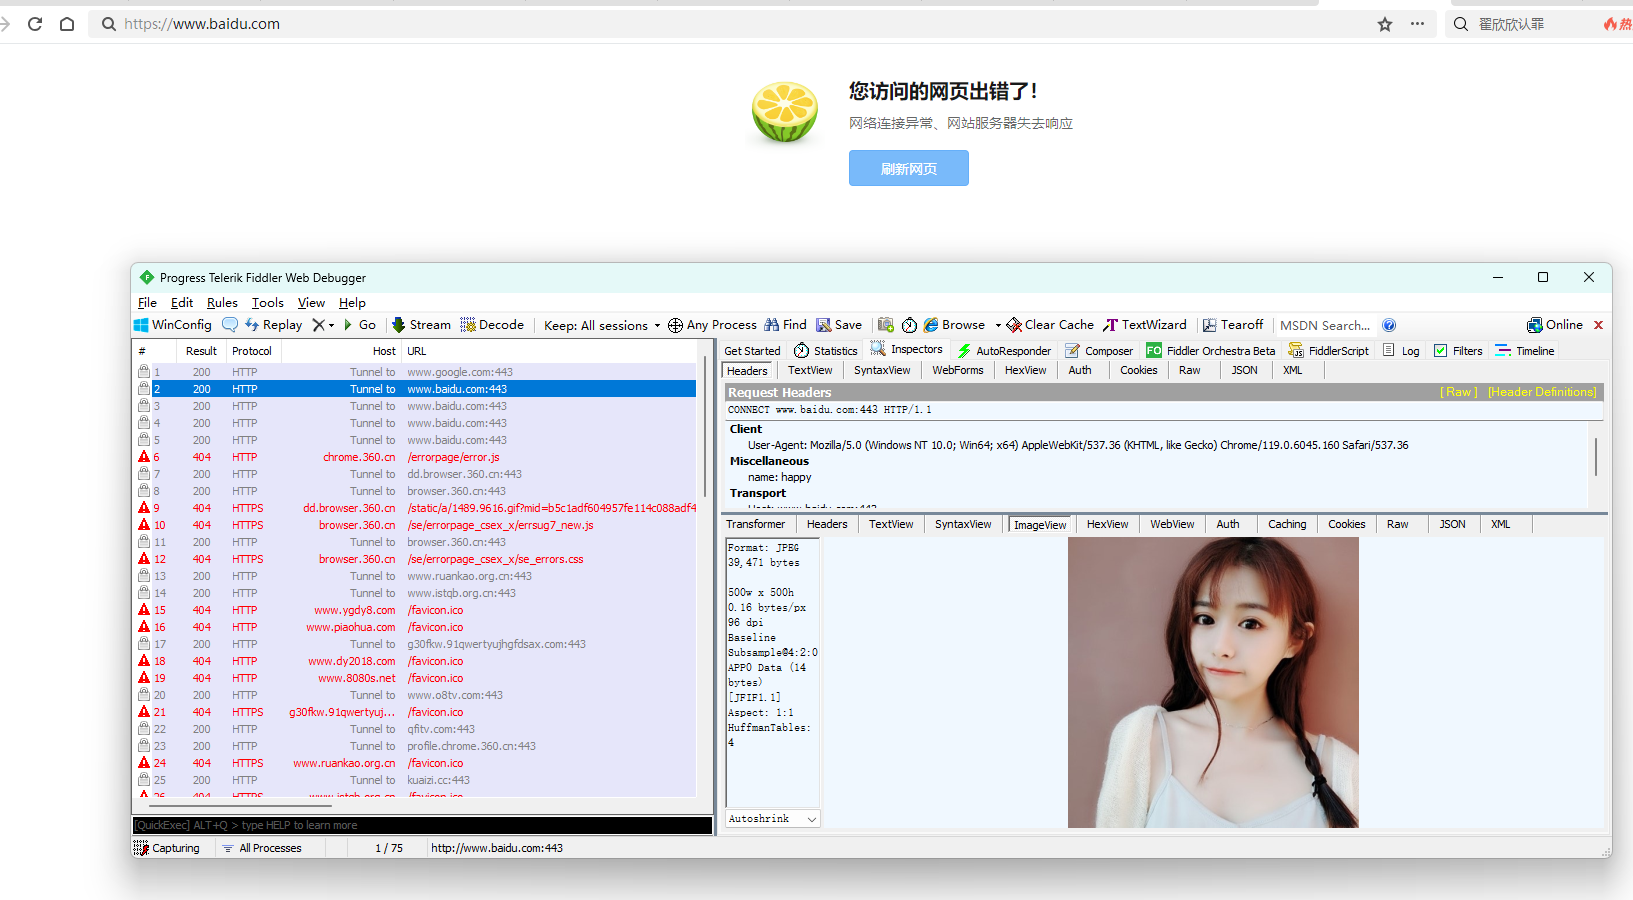Open the TextWizard tool
This screenshot has width=1633, height=900.
1145,325
